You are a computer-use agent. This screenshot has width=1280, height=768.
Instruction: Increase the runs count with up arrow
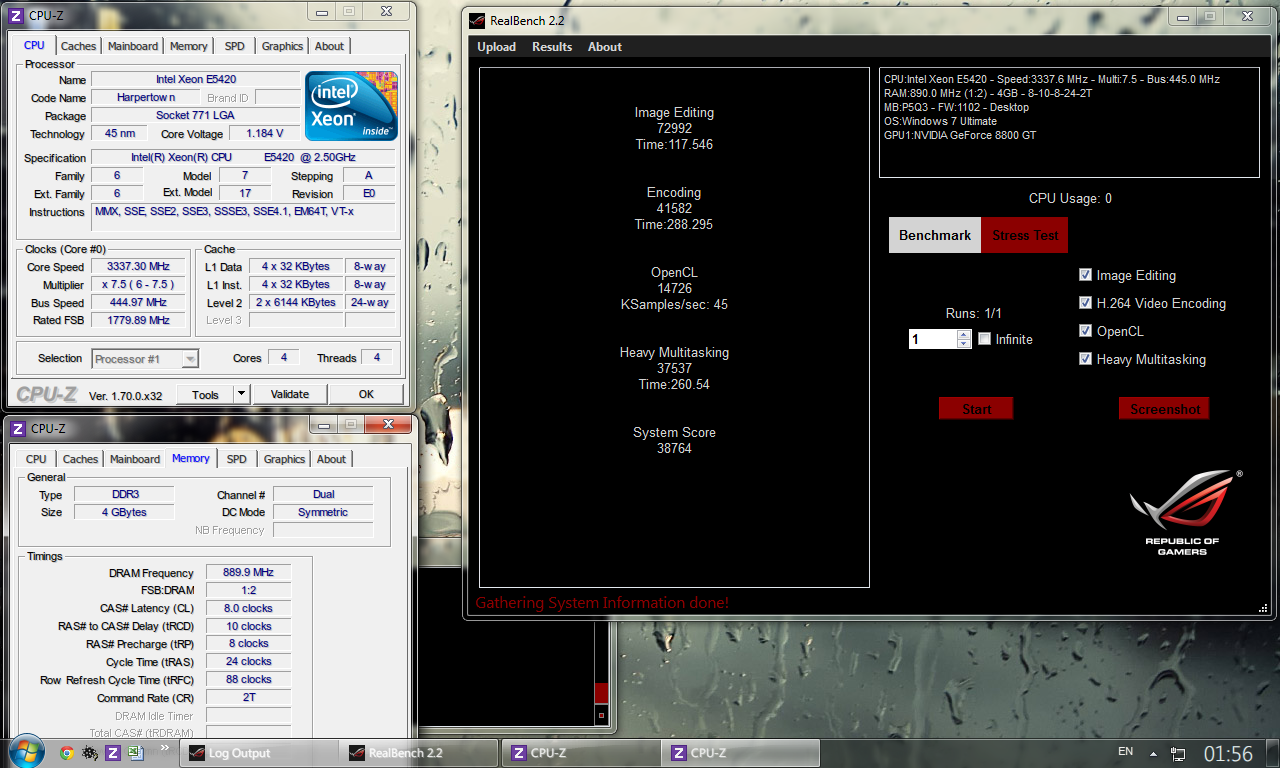pyautogui.click(x=964, y=335)
